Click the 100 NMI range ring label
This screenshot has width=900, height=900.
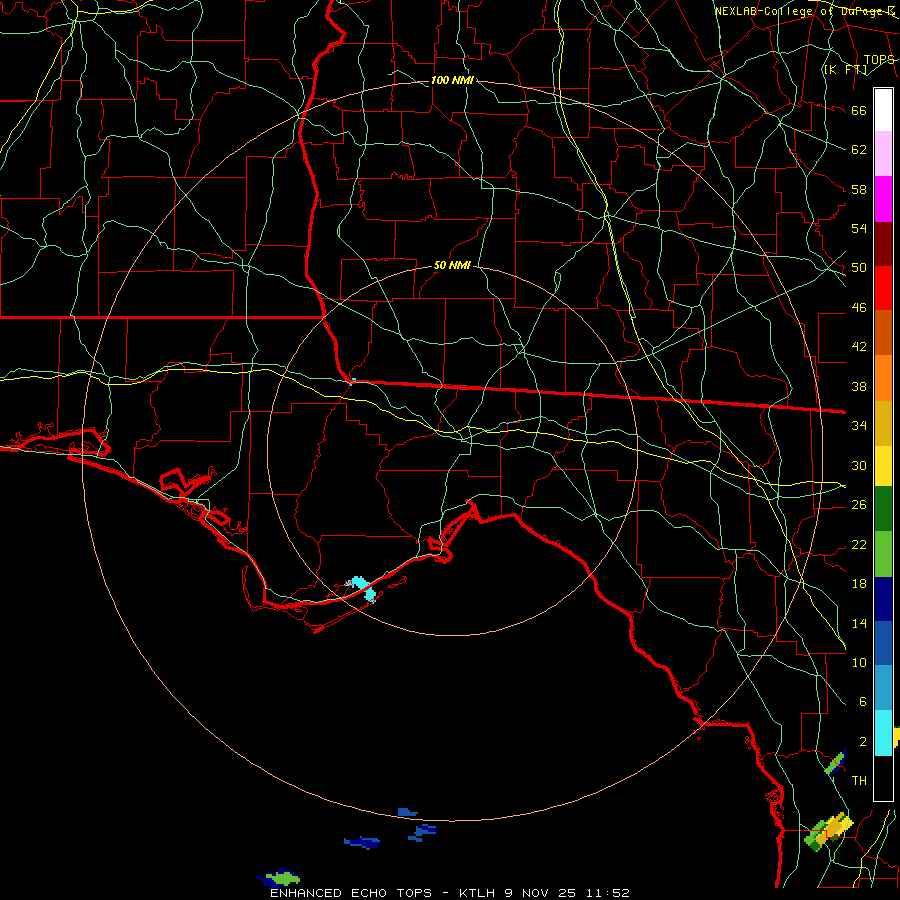452,80
